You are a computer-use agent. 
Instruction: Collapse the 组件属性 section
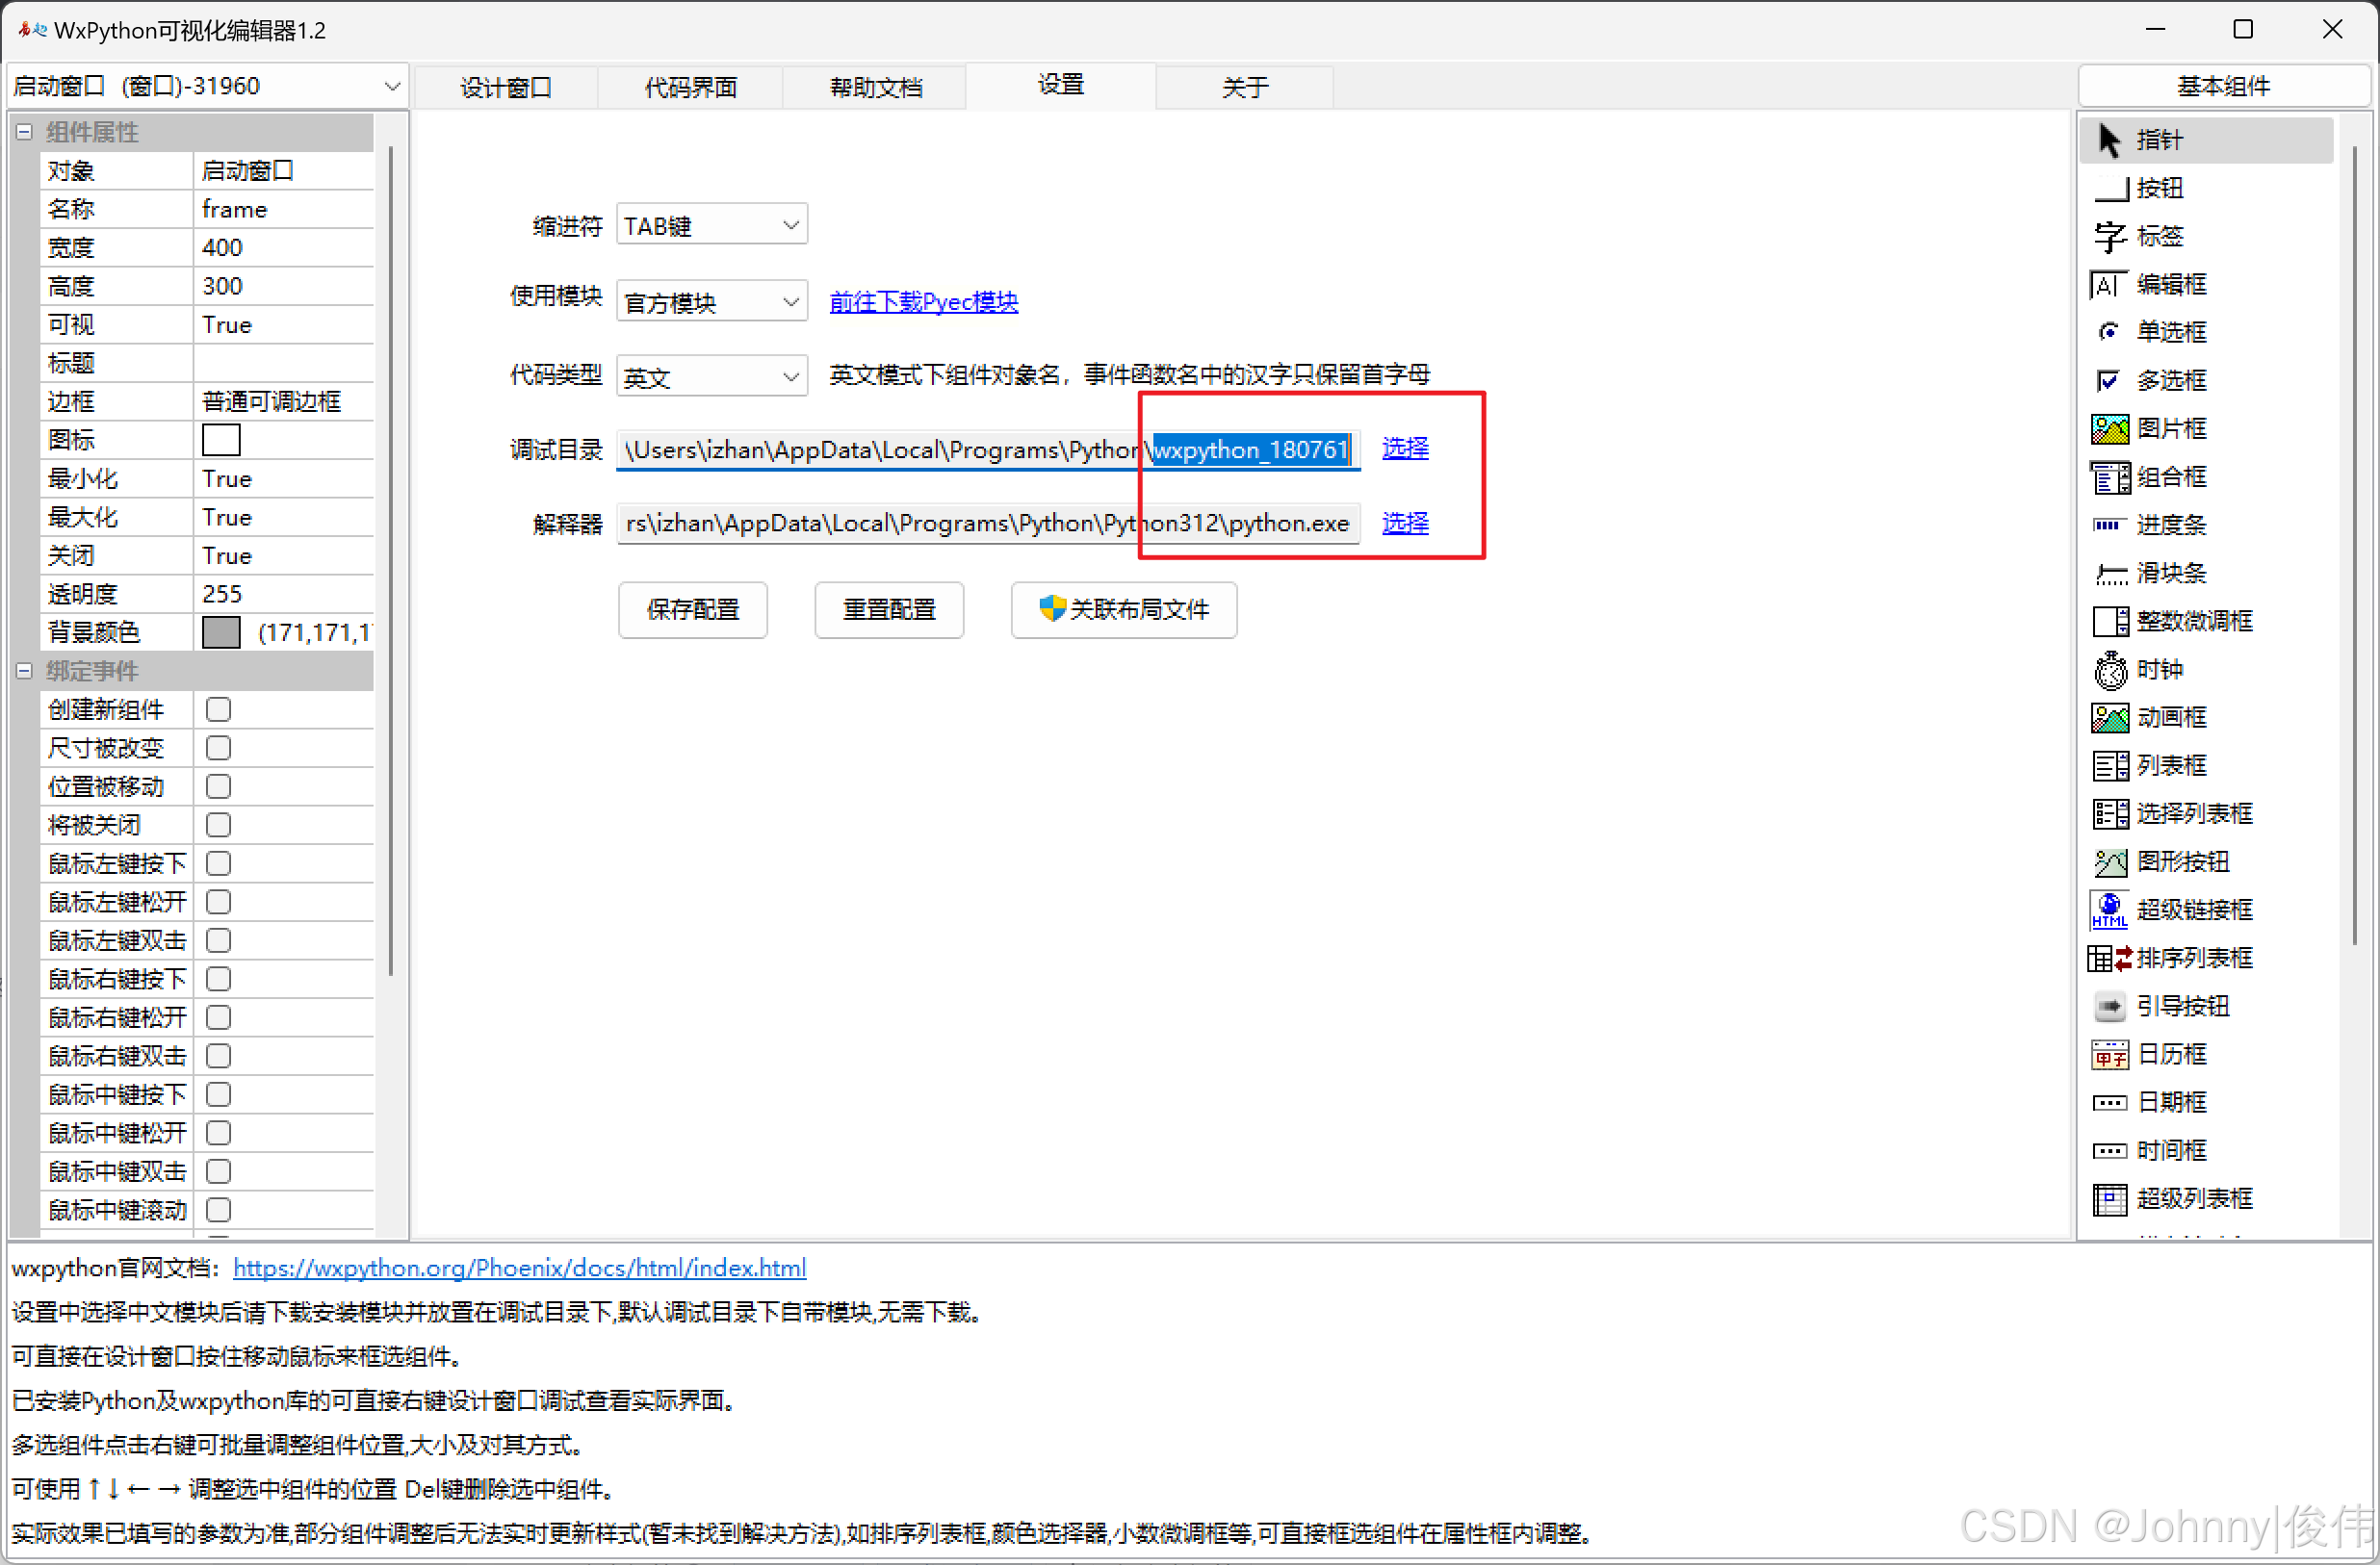pyautogui.click(x=24, y=132)
